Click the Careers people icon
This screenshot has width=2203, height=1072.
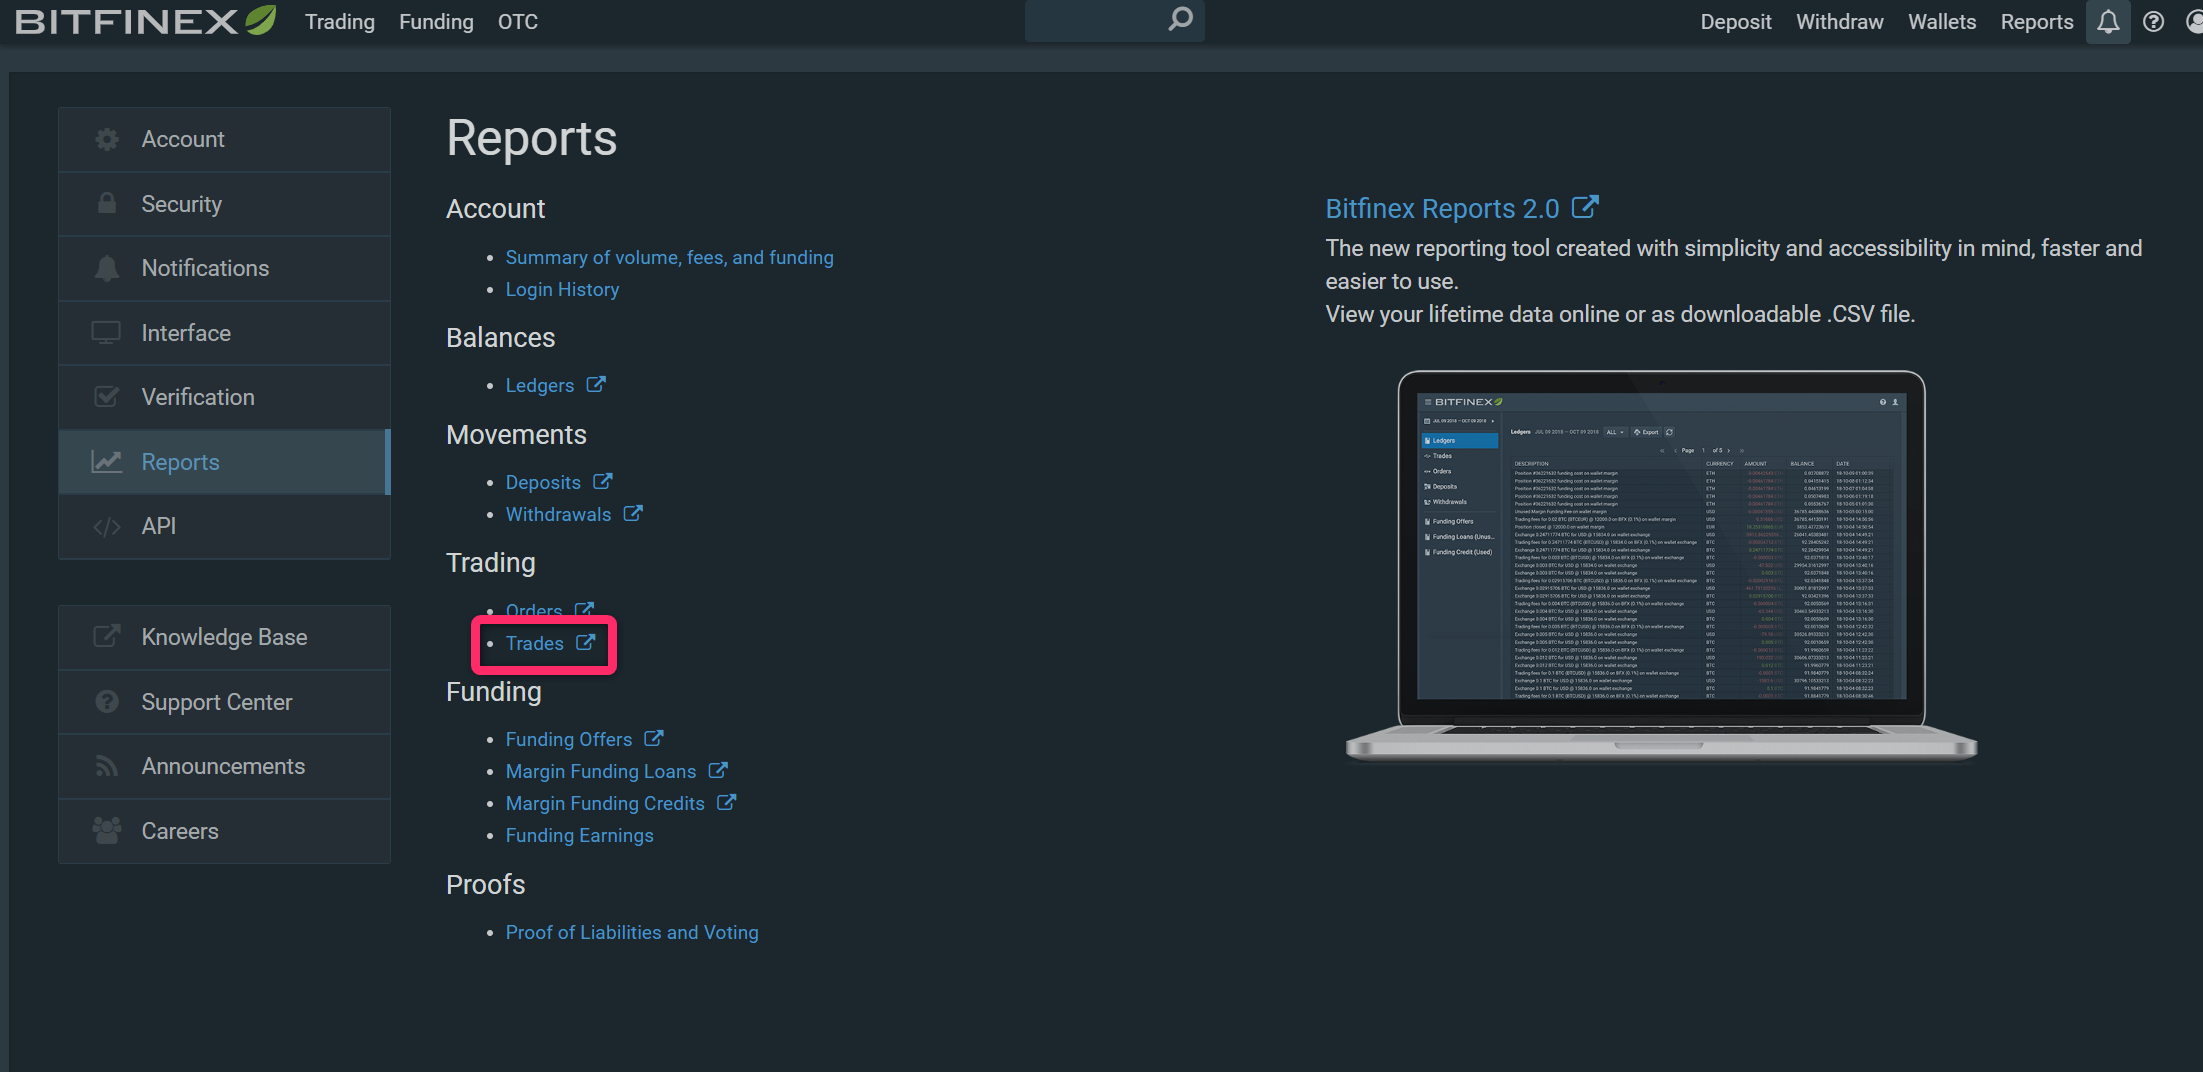(107, 831)
